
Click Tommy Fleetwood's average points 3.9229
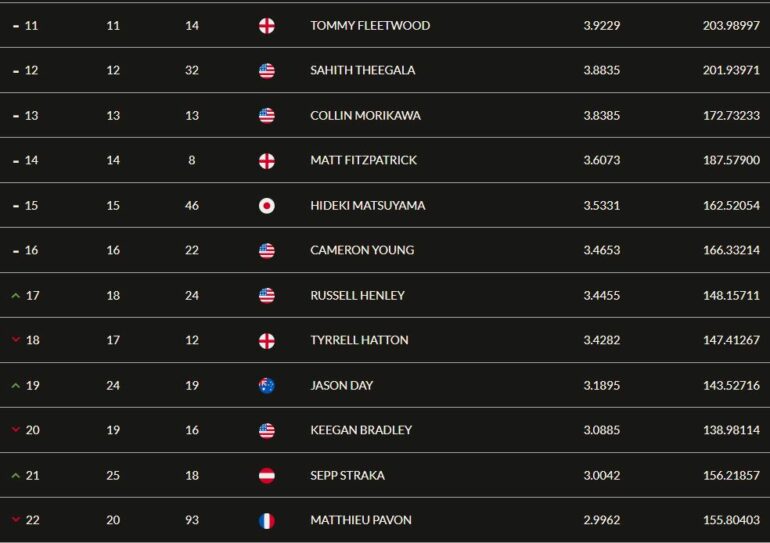click(602, 26)
